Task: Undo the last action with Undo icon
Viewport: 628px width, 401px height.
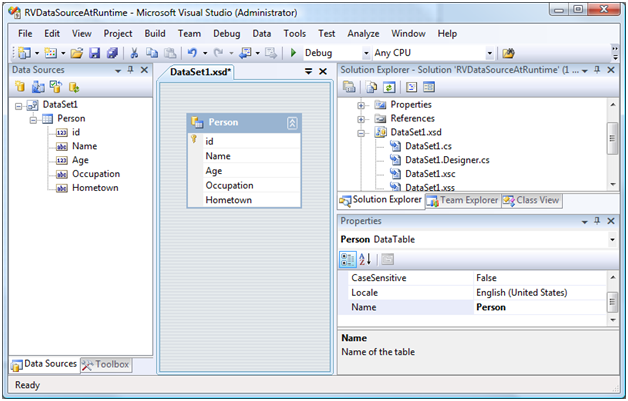Action: click(192, 53)
